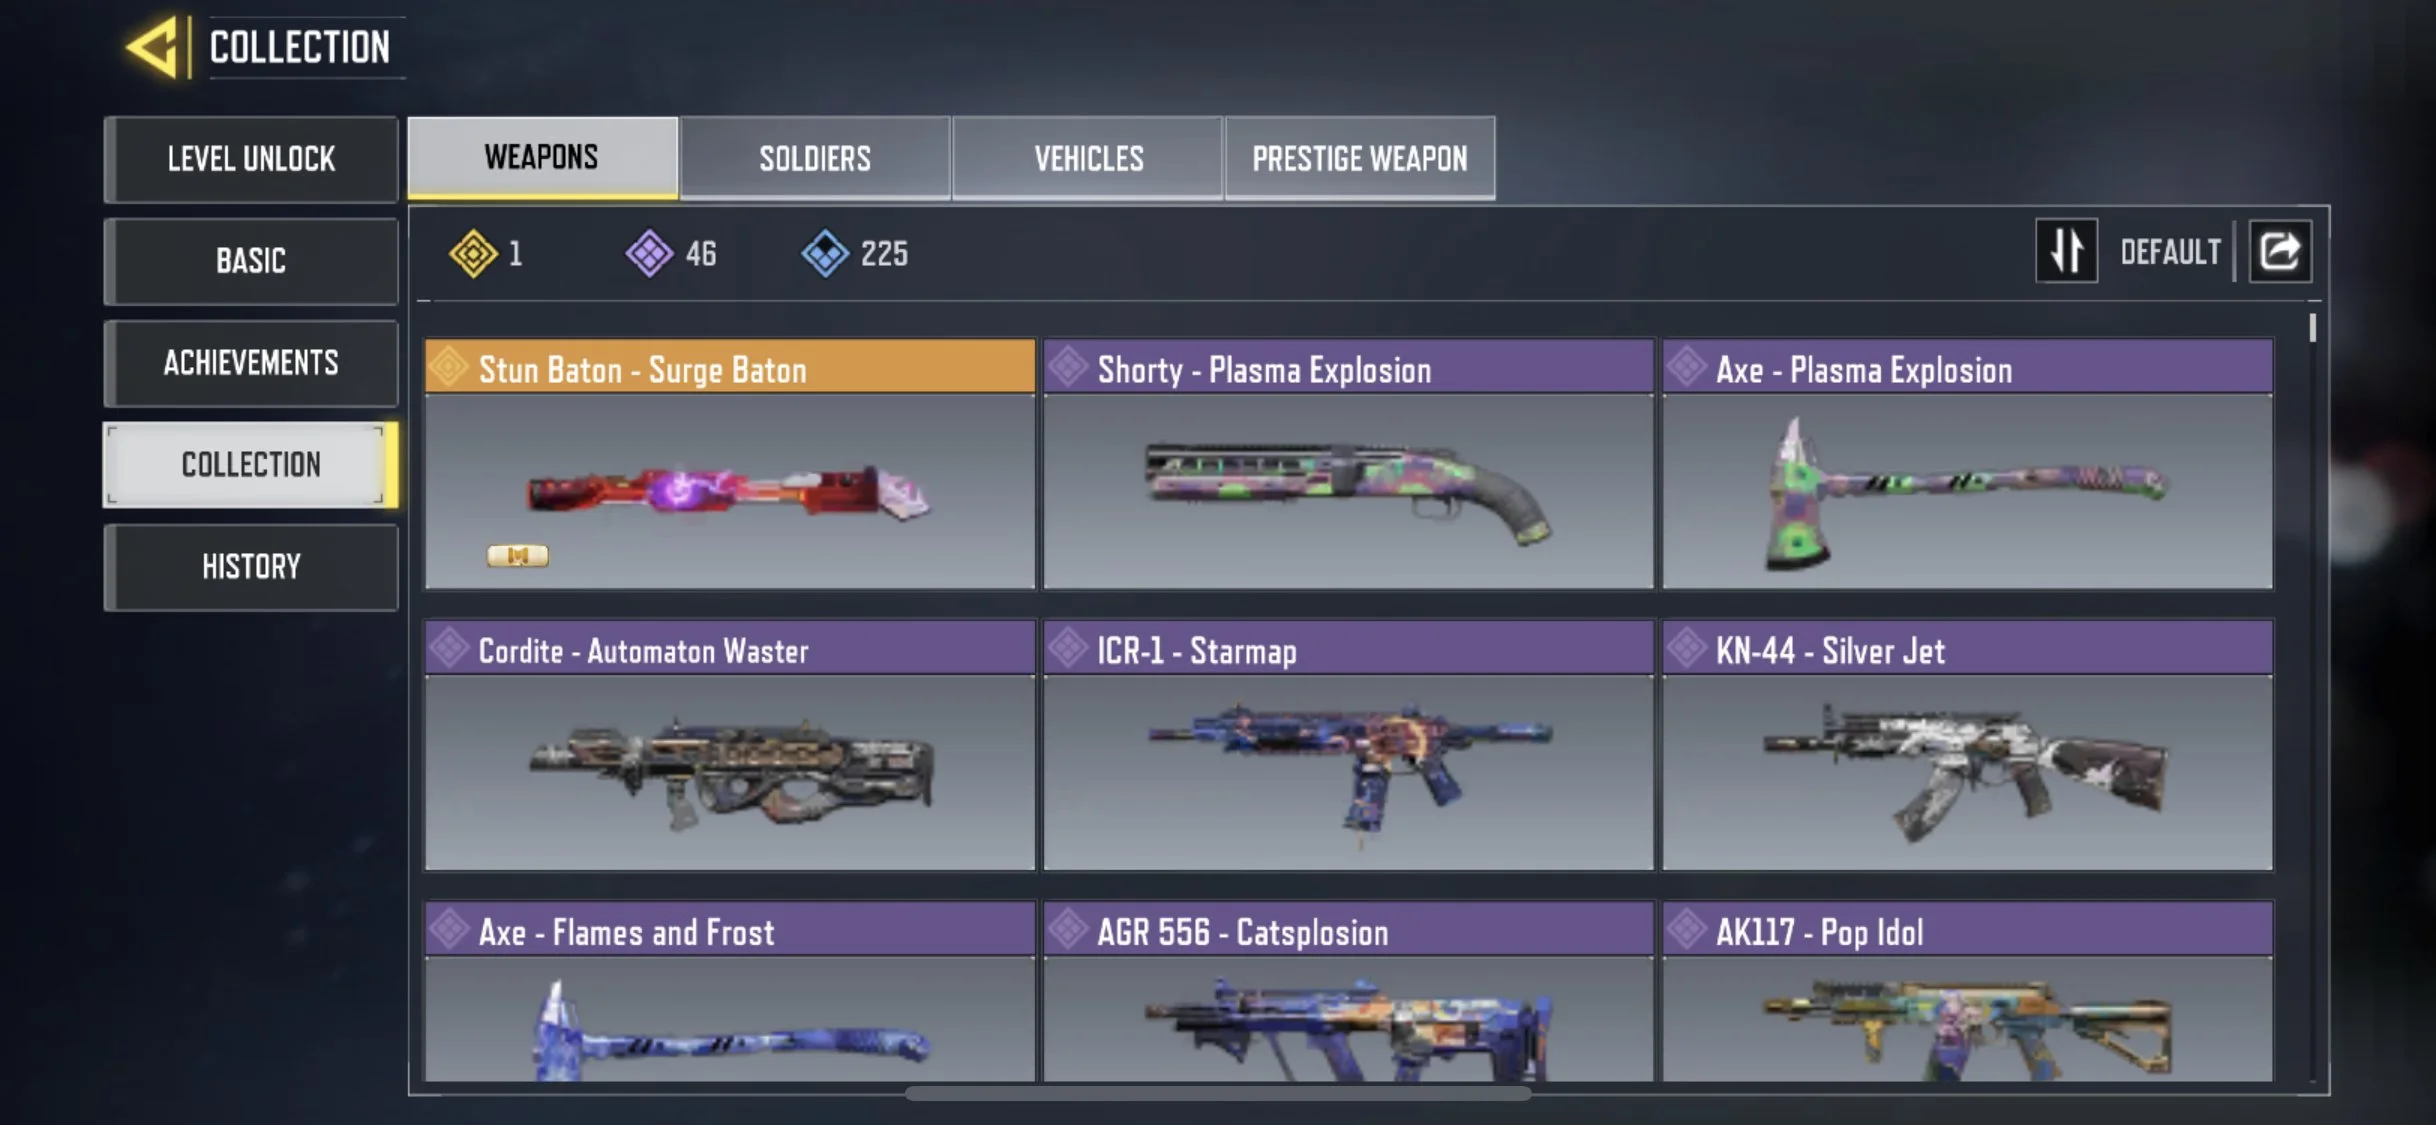
Task: Click the gold badge under Surge Baton
Action: (517, 556)
